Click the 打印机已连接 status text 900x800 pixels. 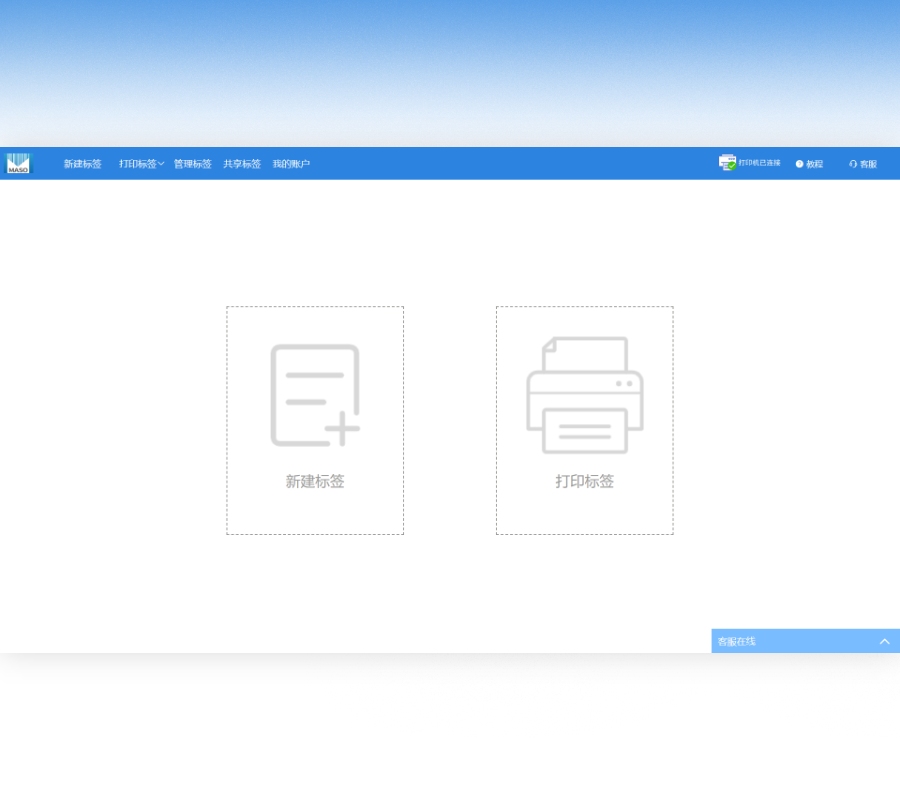coord(760,163)
